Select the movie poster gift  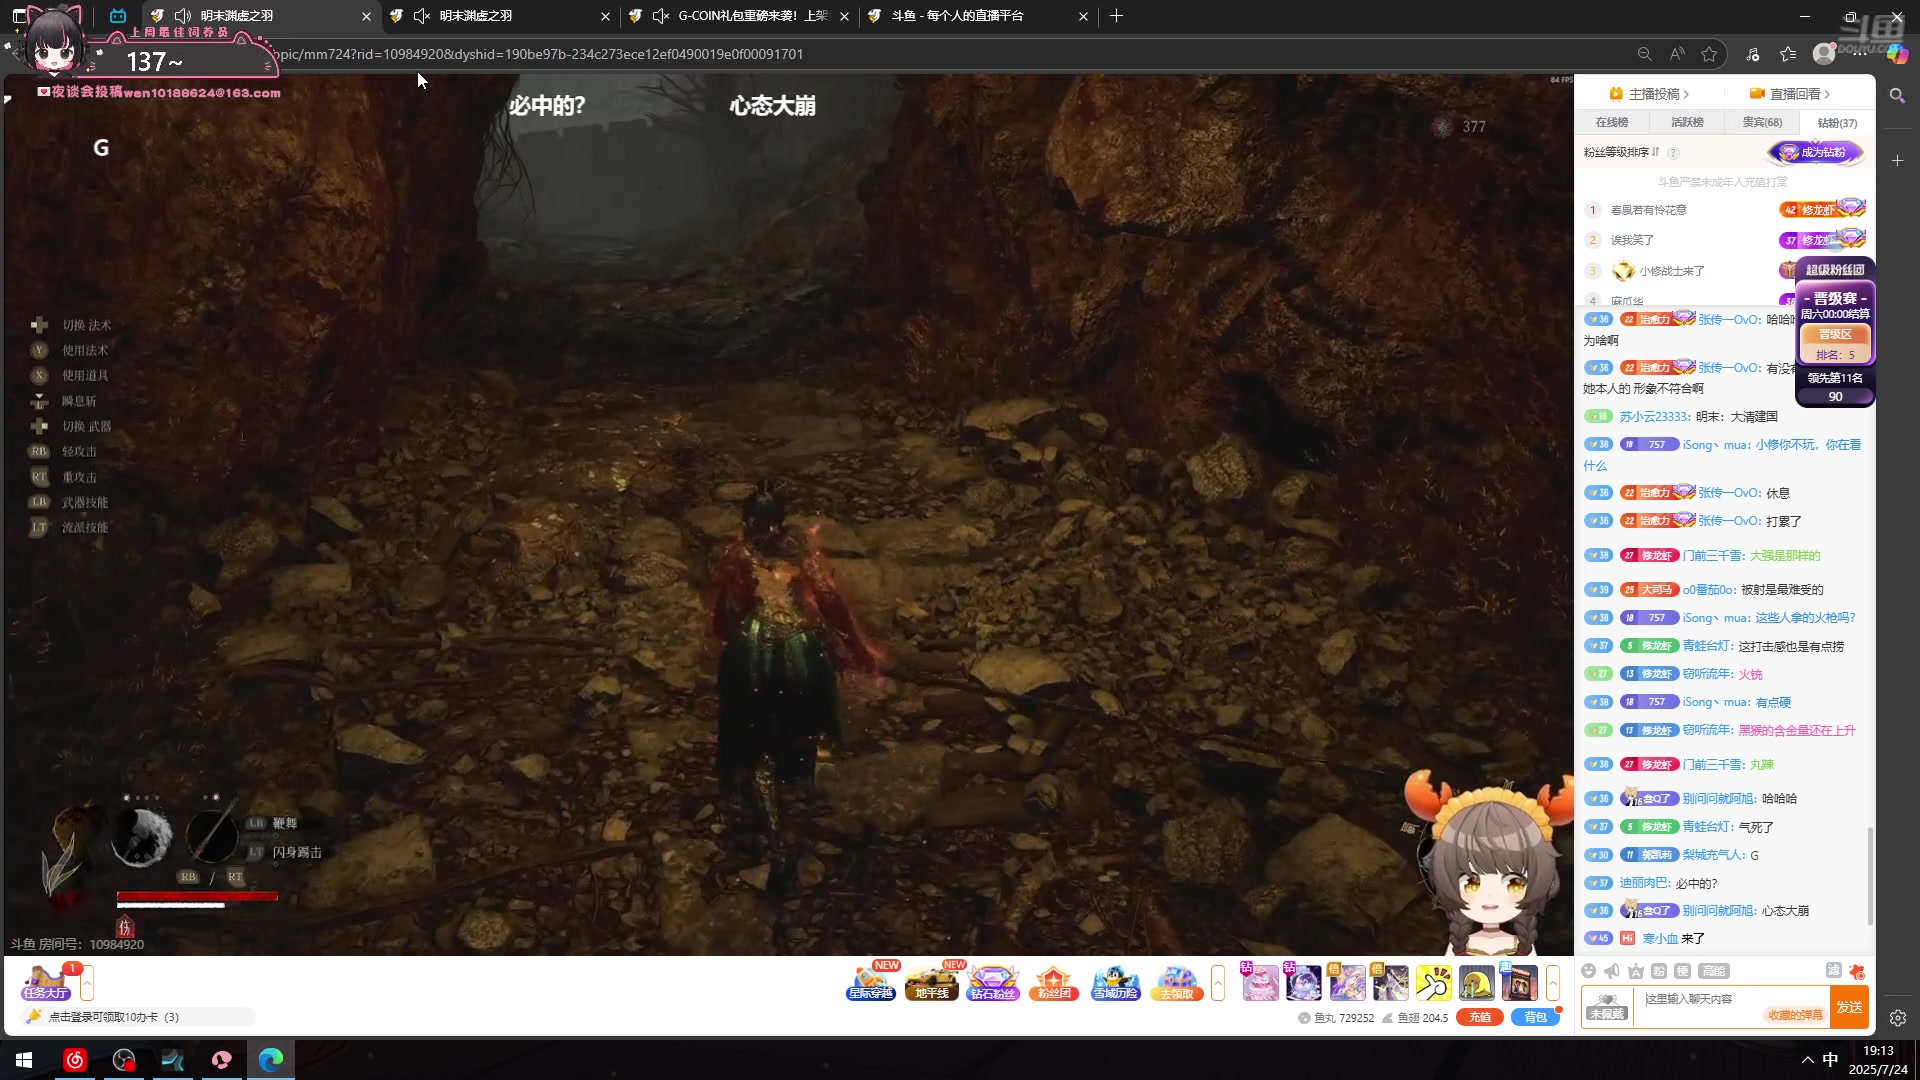(x=1519, y=983)
